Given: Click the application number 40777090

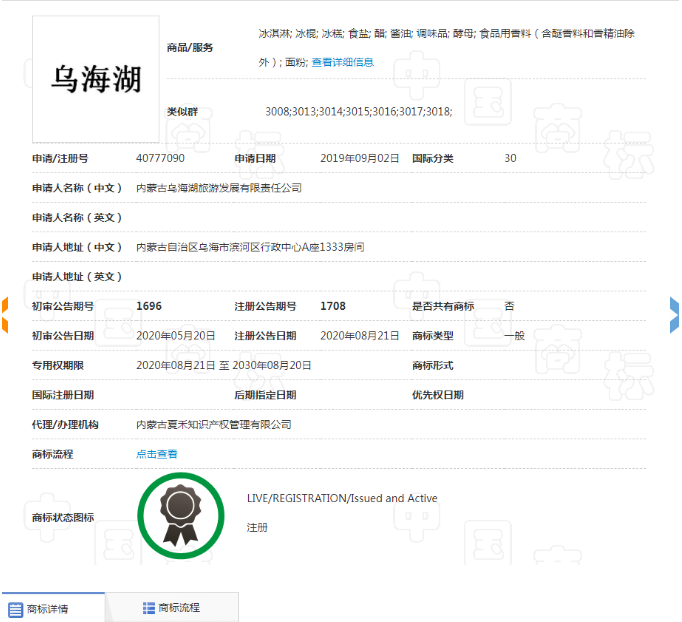Looking at the screenshot, I should click(x=160, y=158).
